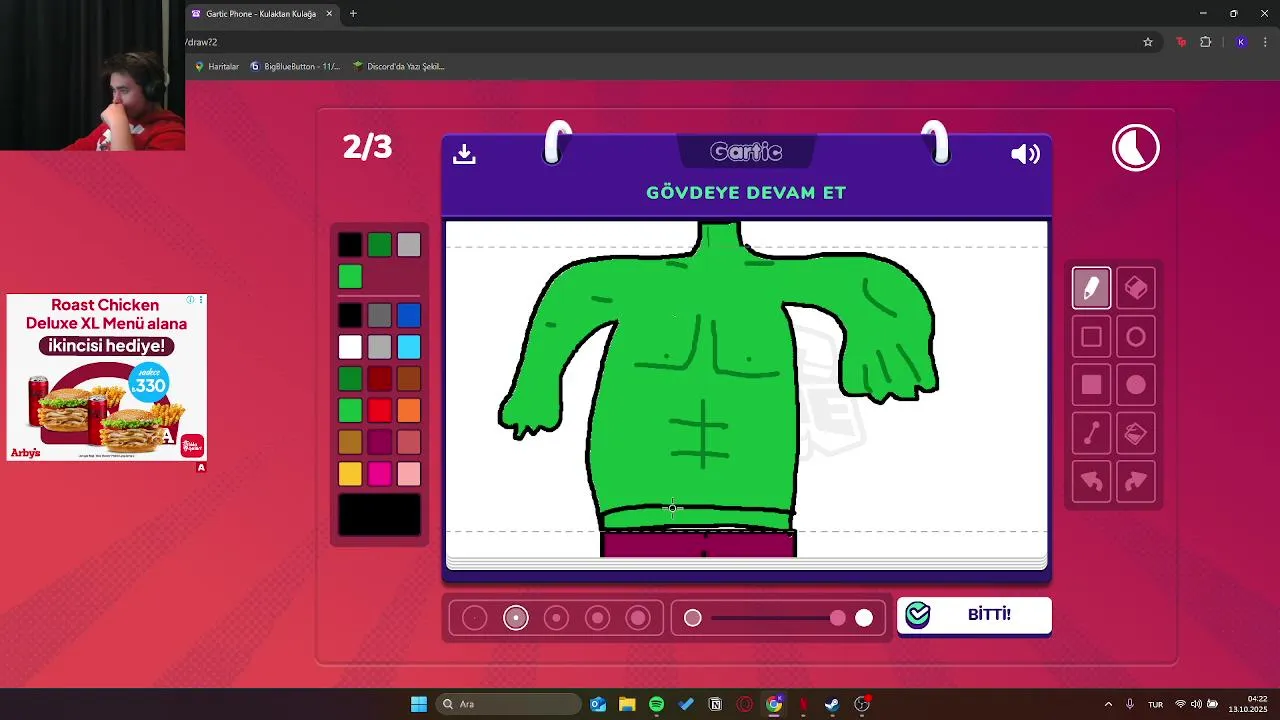Open a new browser tab
Viewport: 1280px width, 720px height.
click(353, 14)
